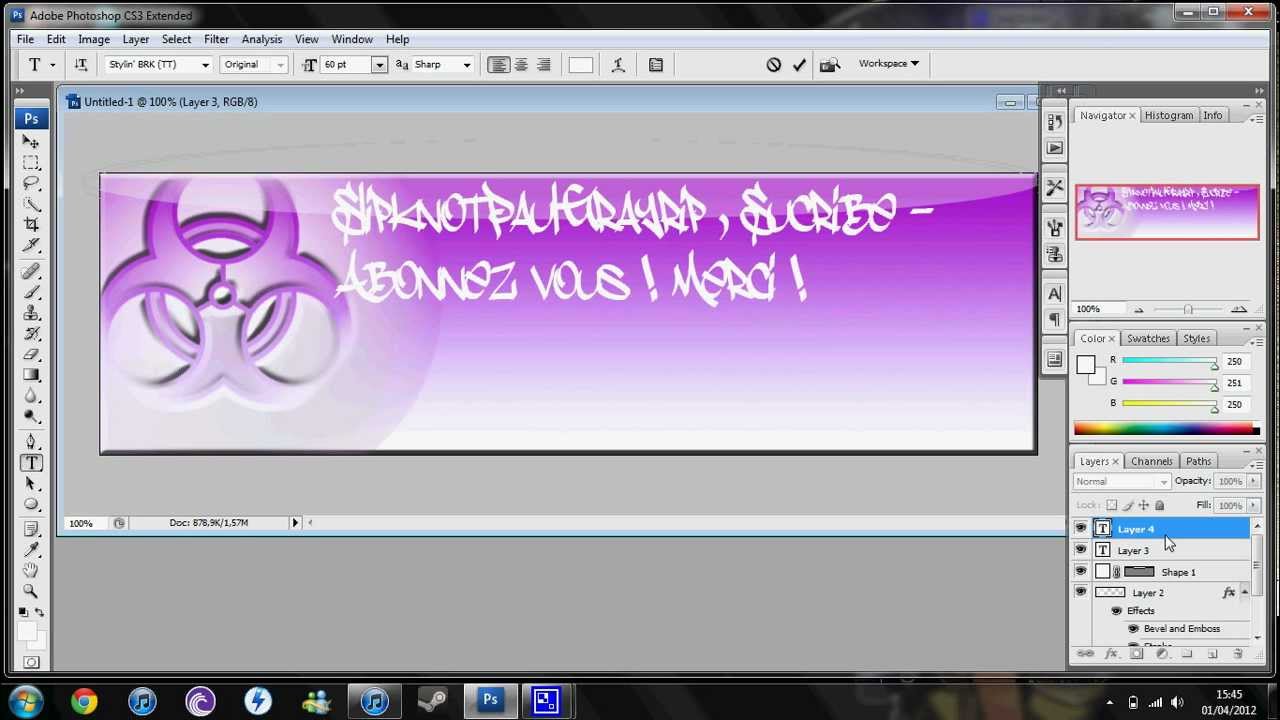The height and width of the screenshot is (720, 1280).
Task: Select the Clone Stamp tool
Action: [31, 313]
